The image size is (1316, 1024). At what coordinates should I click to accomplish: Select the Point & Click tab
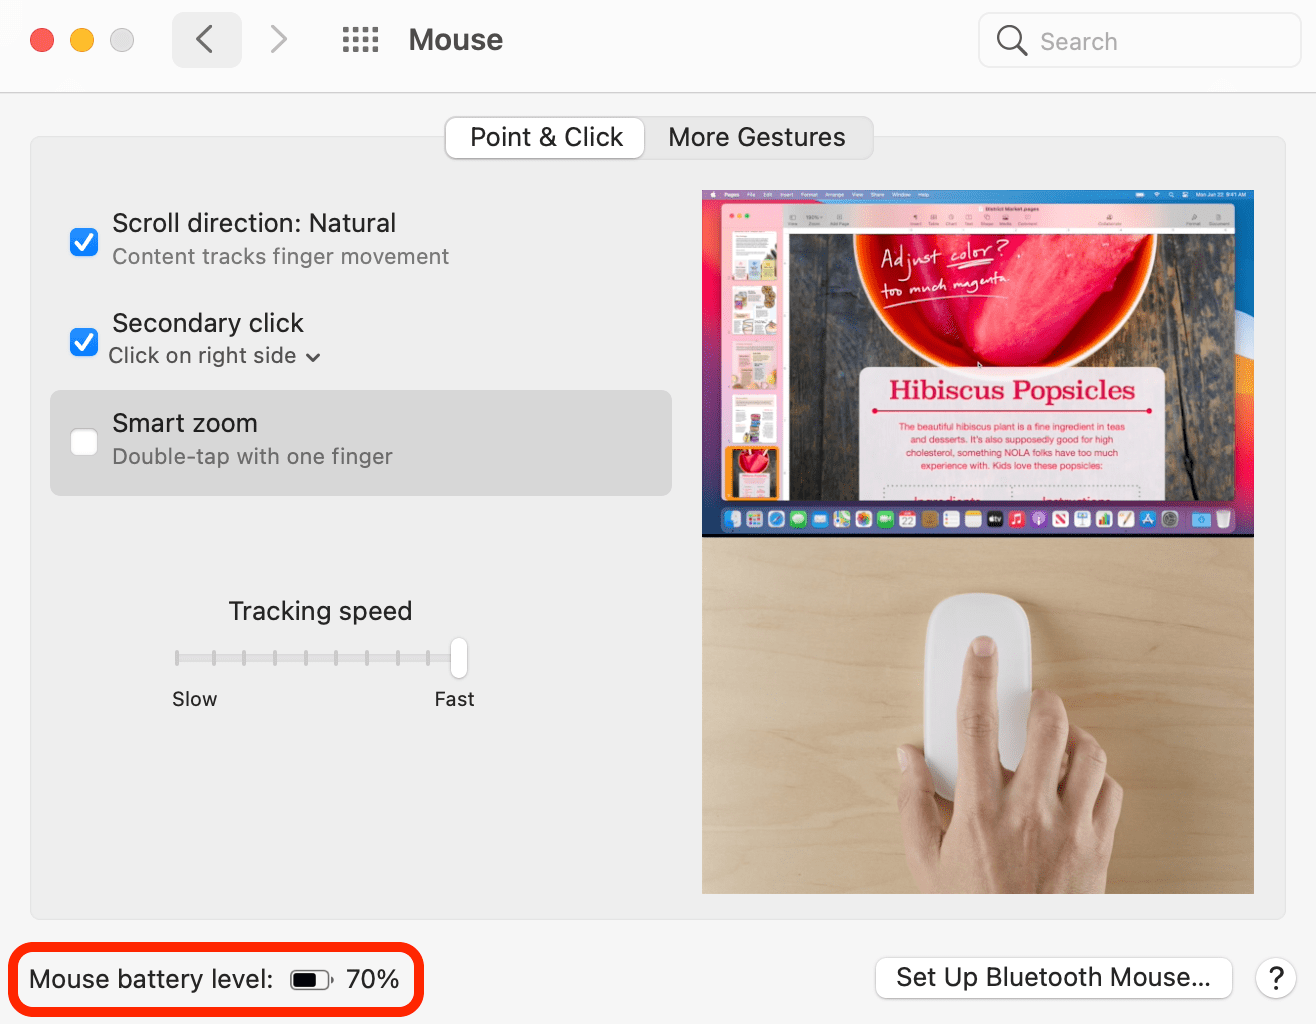[544, 137]
